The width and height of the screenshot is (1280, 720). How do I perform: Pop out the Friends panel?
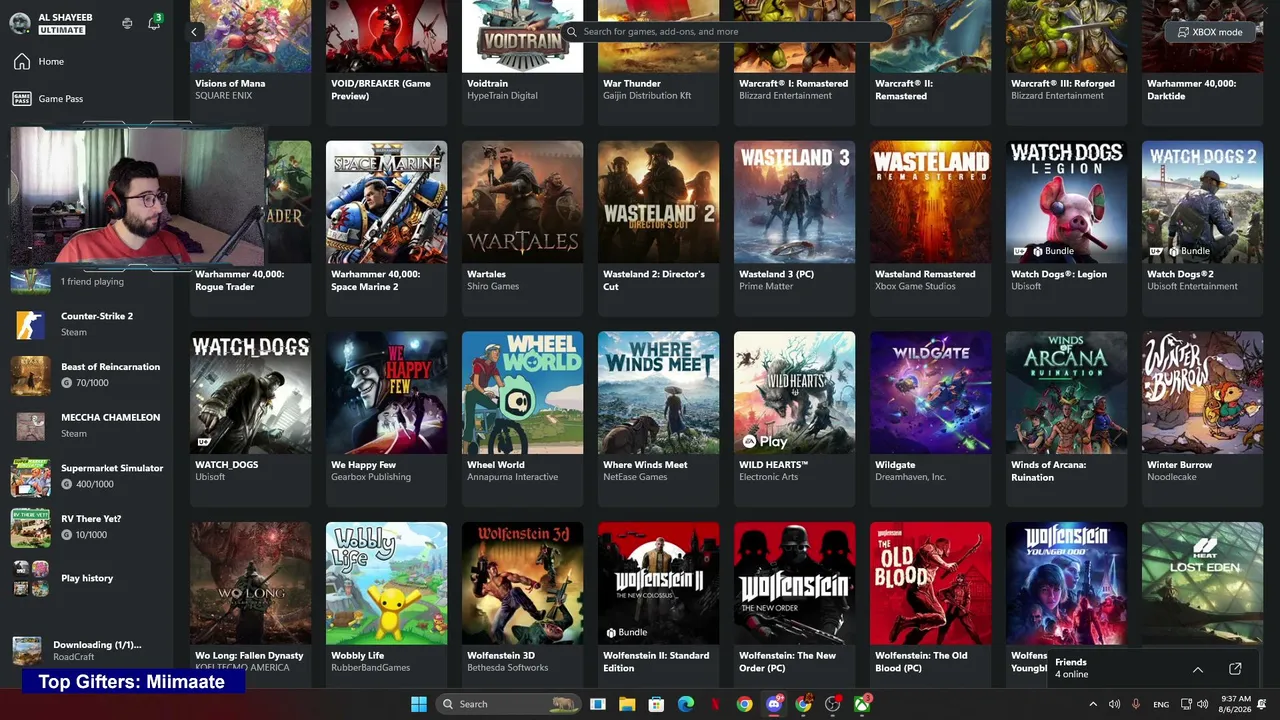(1235, 669)
